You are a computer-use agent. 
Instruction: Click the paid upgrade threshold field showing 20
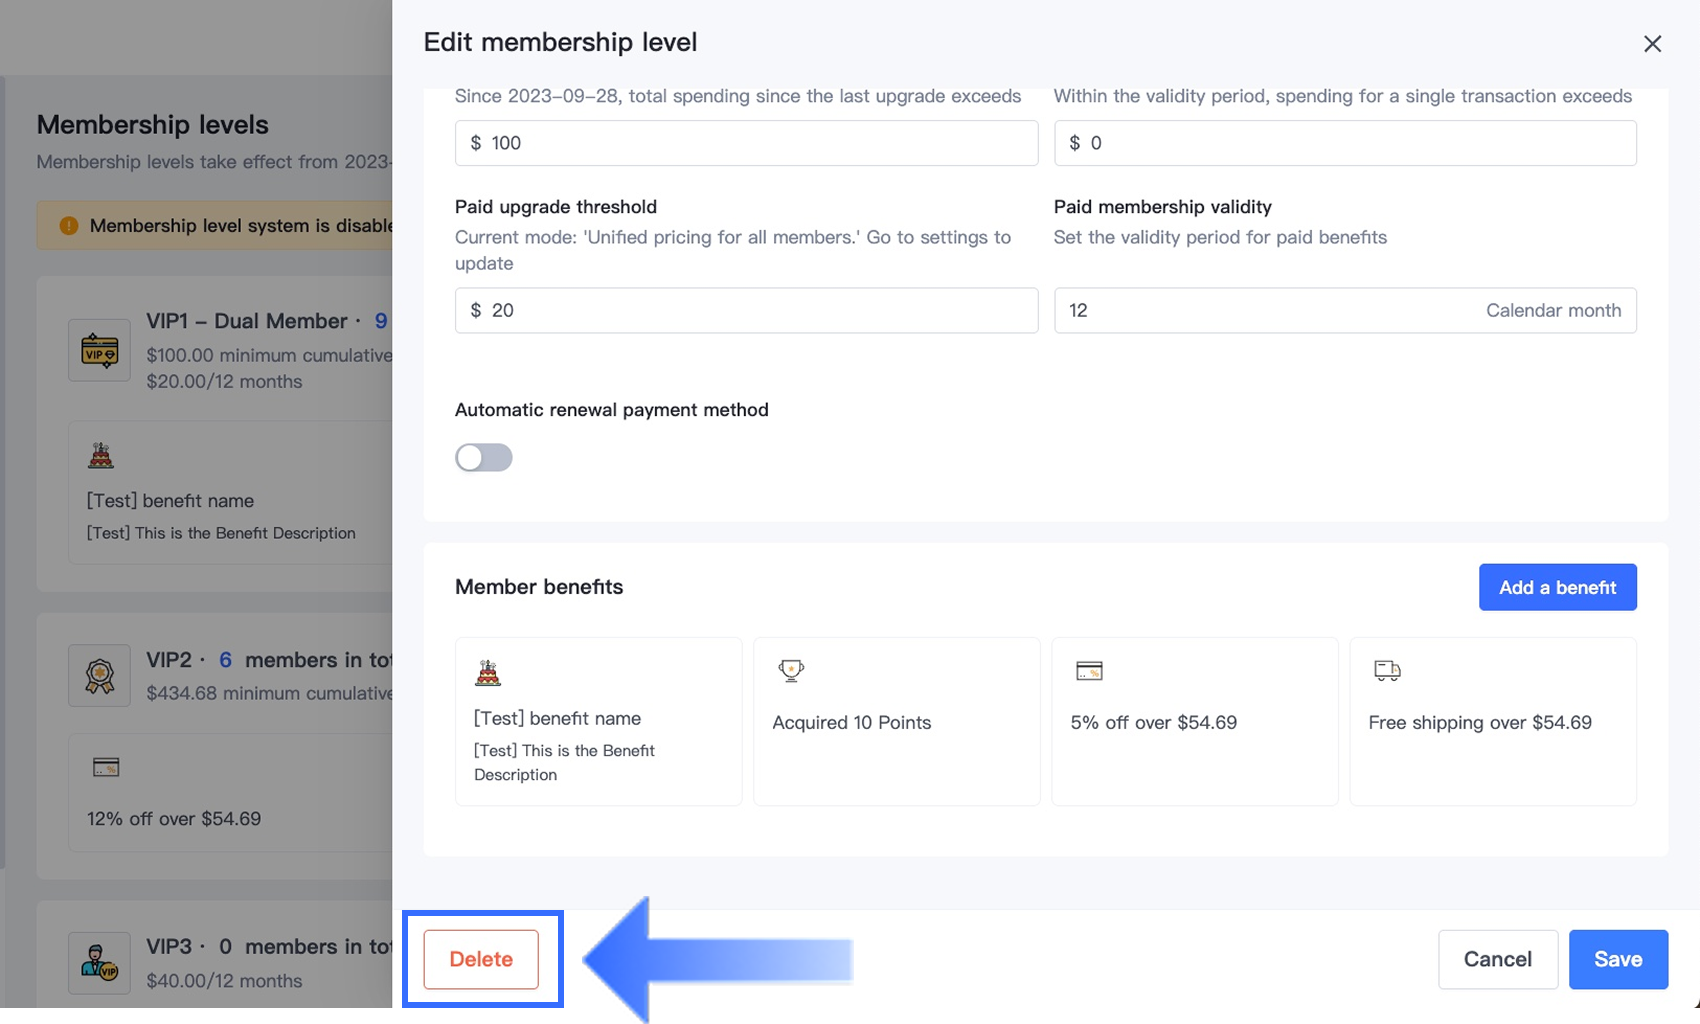[746, 311]
